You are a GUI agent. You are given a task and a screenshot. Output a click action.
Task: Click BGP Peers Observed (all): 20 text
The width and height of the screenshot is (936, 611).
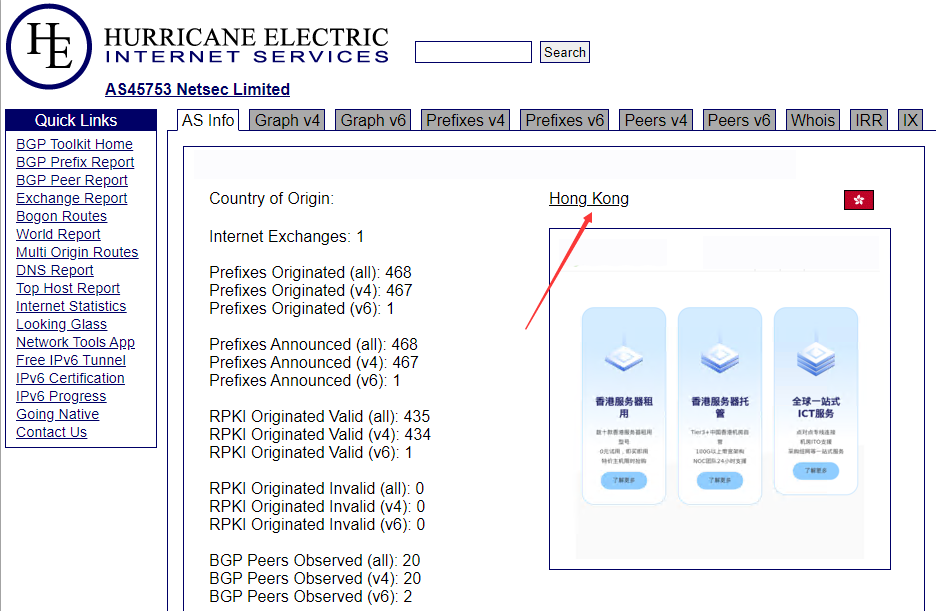315,560
